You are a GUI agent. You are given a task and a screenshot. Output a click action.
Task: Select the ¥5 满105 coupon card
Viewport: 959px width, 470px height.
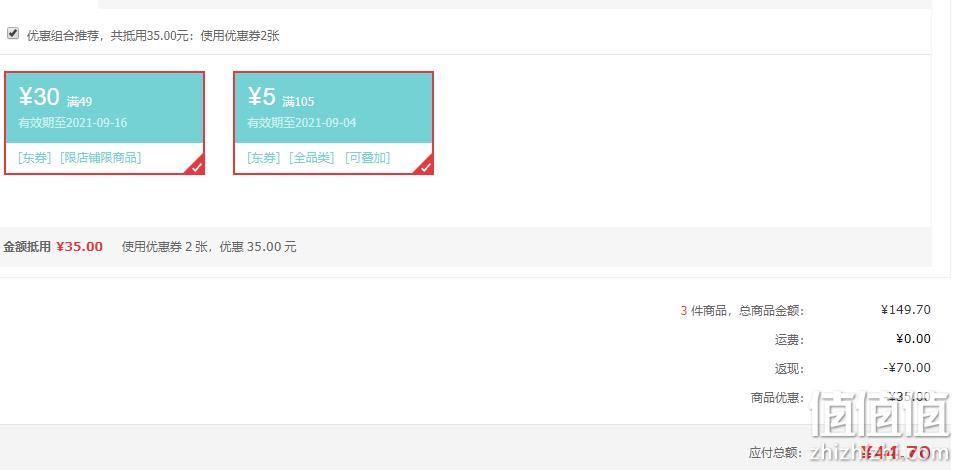(x=333, y=123)
